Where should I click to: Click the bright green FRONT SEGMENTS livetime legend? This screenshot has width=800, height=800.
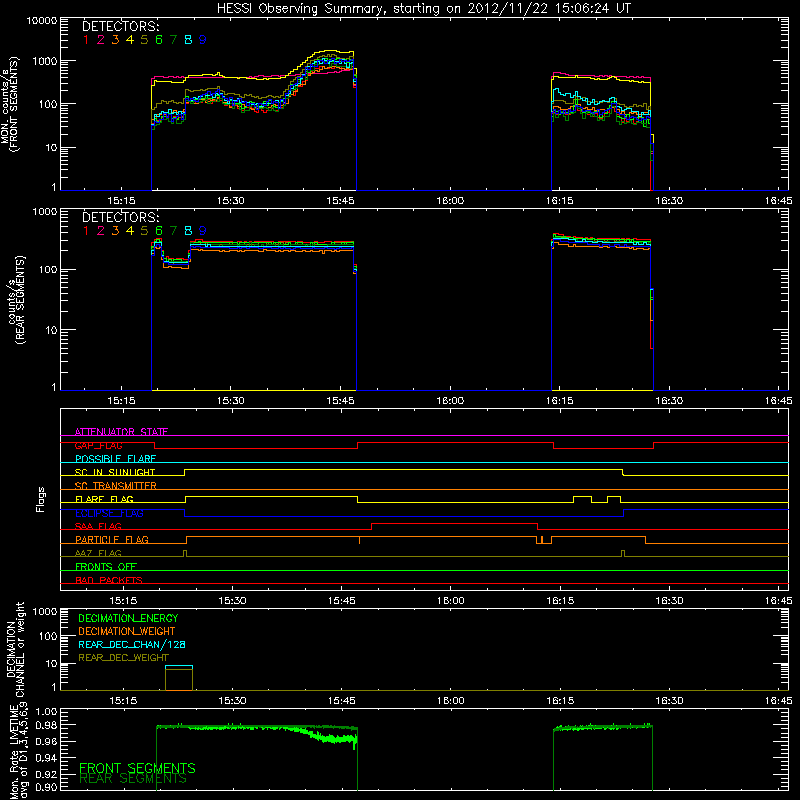pyautogui.click(x=137, y=768)
